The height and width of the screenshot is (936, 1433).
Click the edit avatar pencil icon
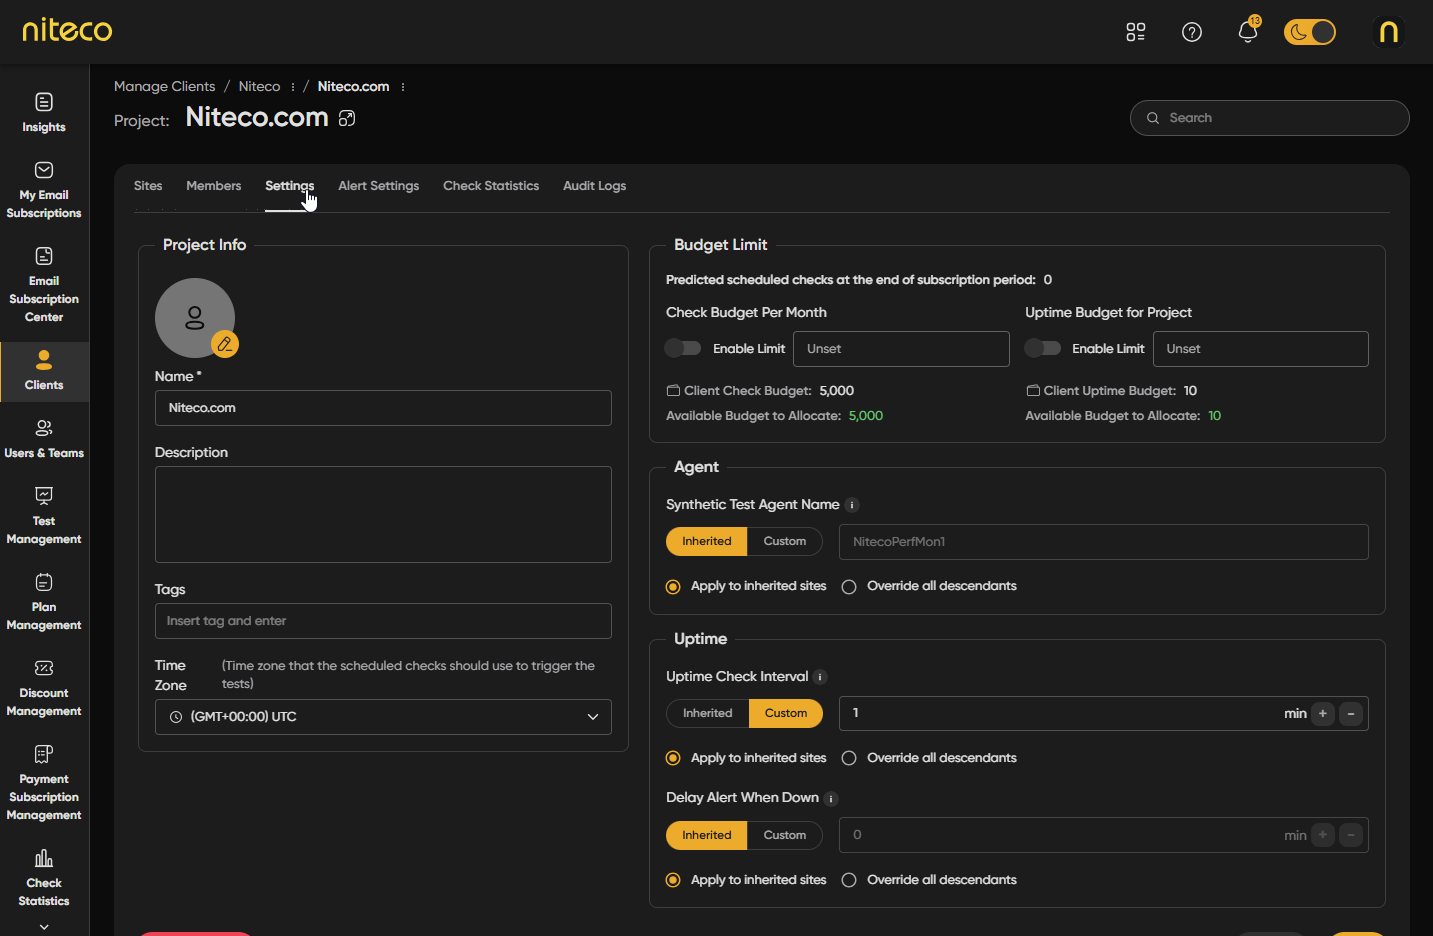click(225, 344)
